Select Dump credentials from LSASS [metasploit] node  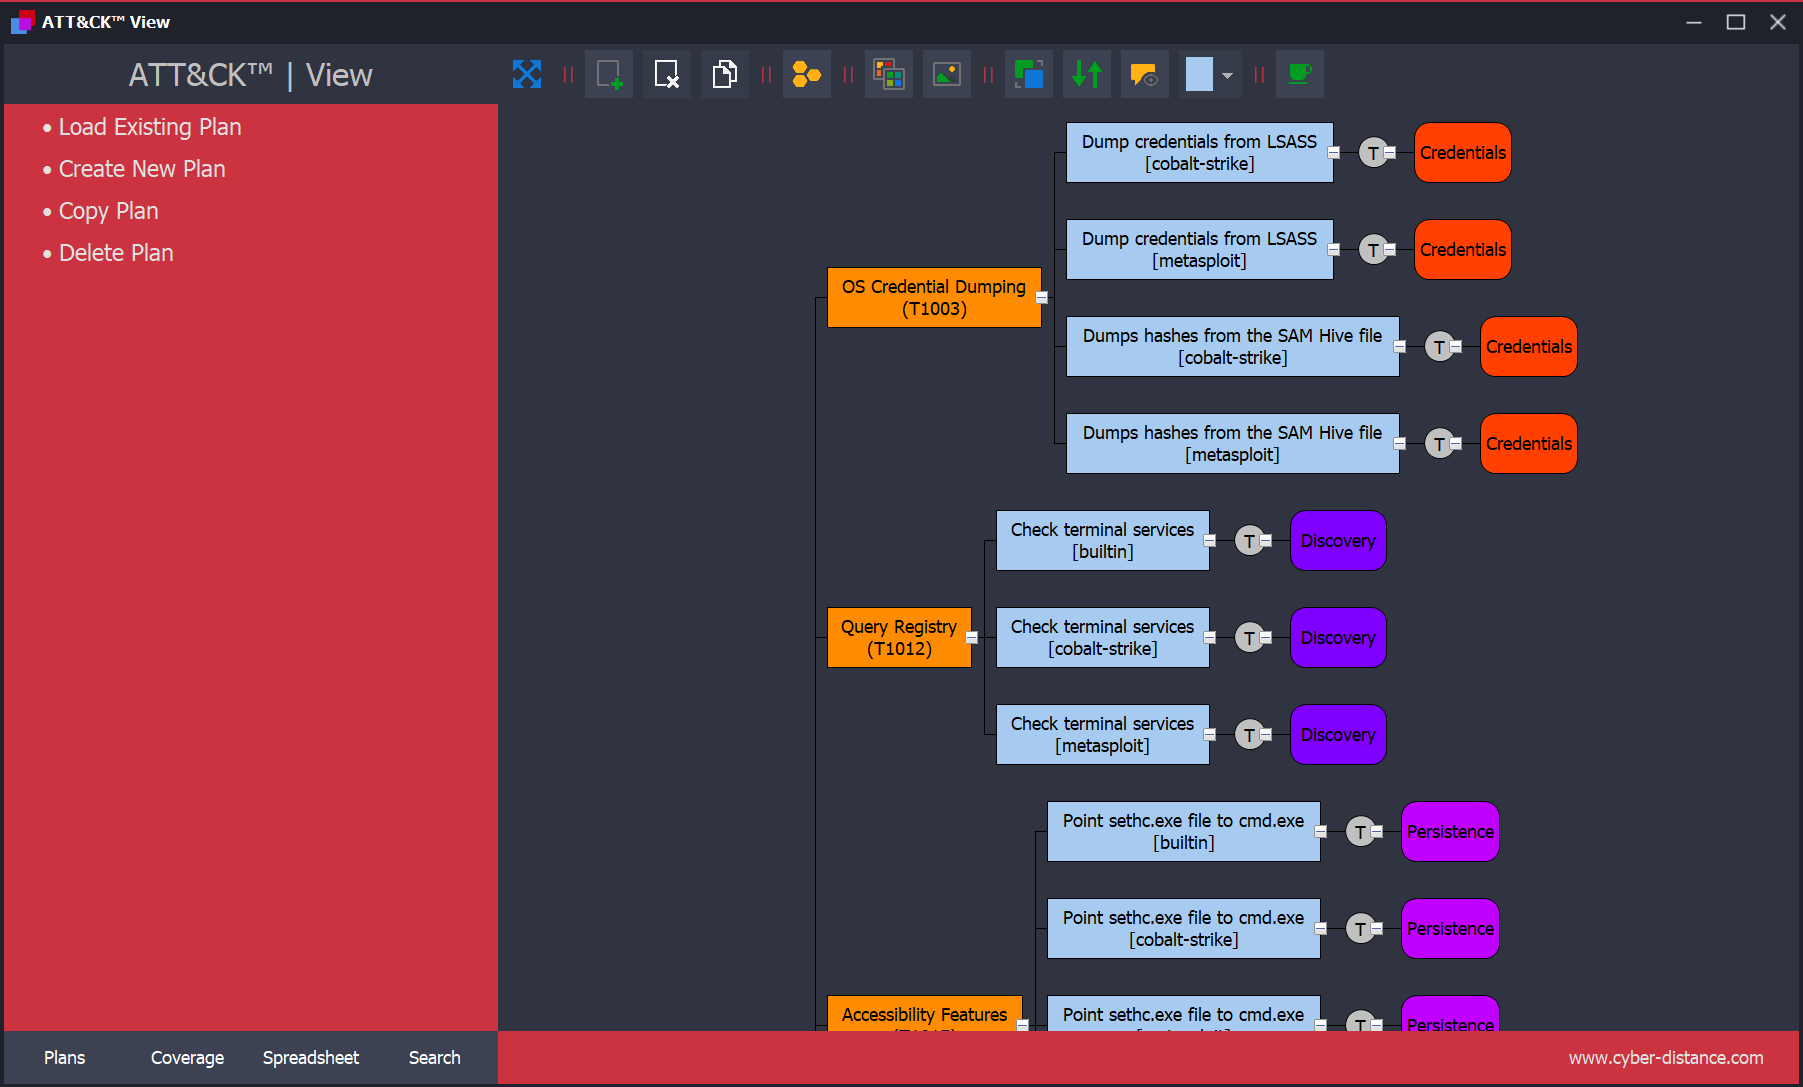[x=1200, y=249]
